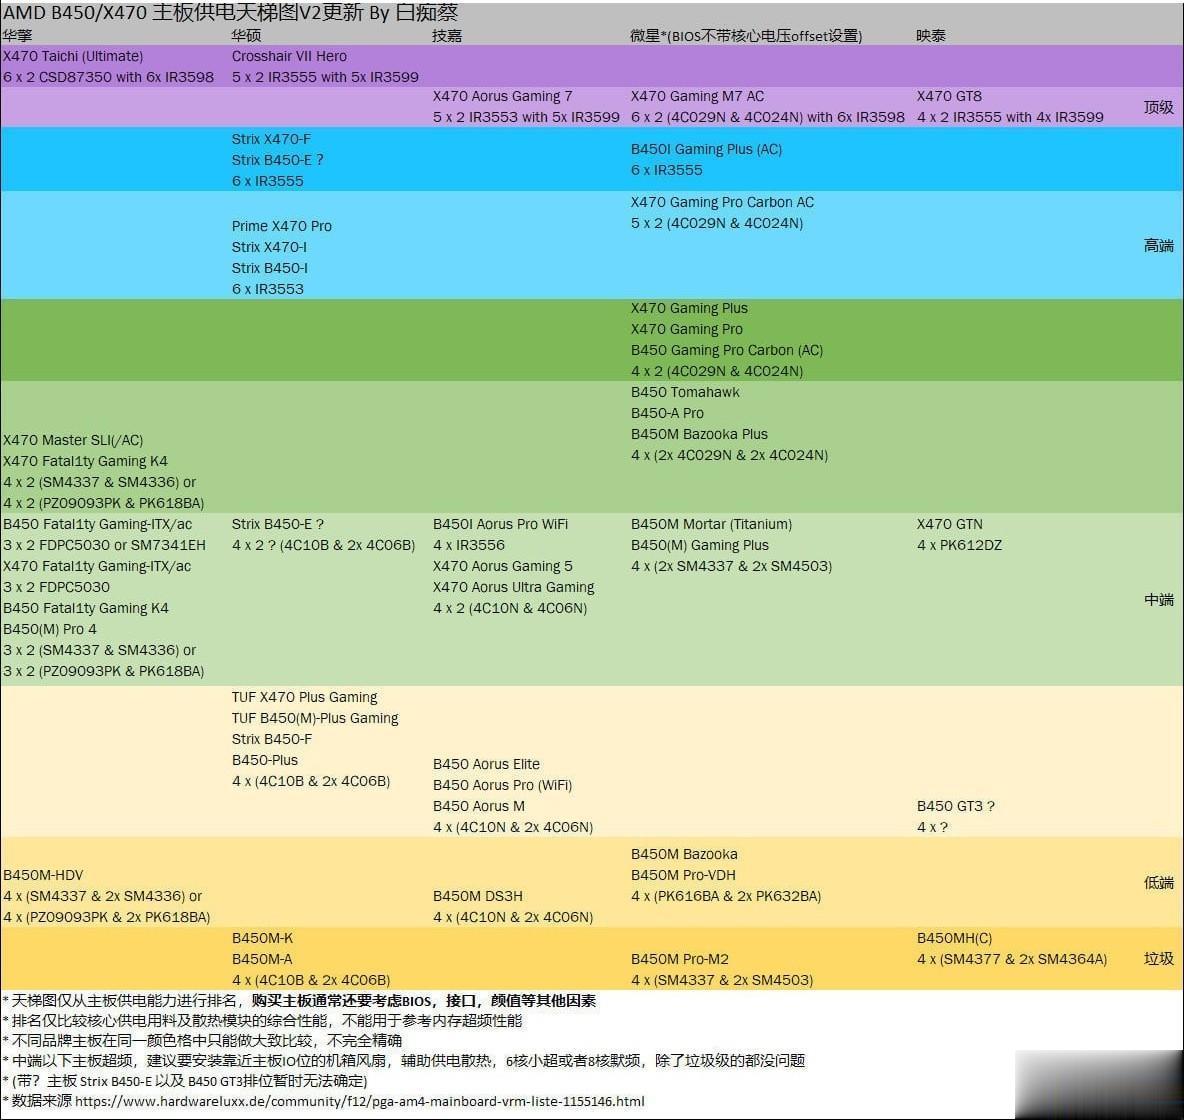The width and height of the screenshot is (1184, 1120).
Task: Click the B450 Fatal1ty Gaming K4 entry
Action: (86, 609)
